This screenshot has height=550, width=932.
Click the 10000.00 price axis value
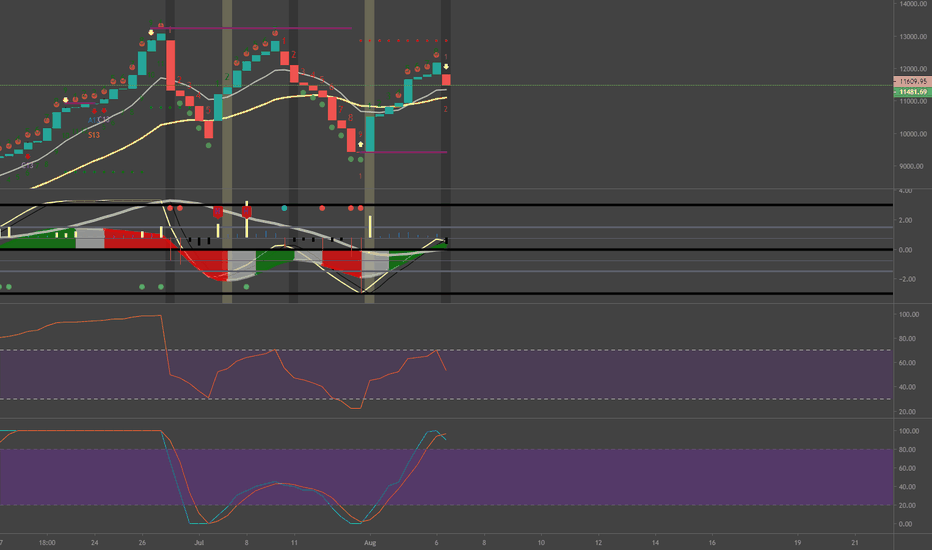(x=913, y=134)
